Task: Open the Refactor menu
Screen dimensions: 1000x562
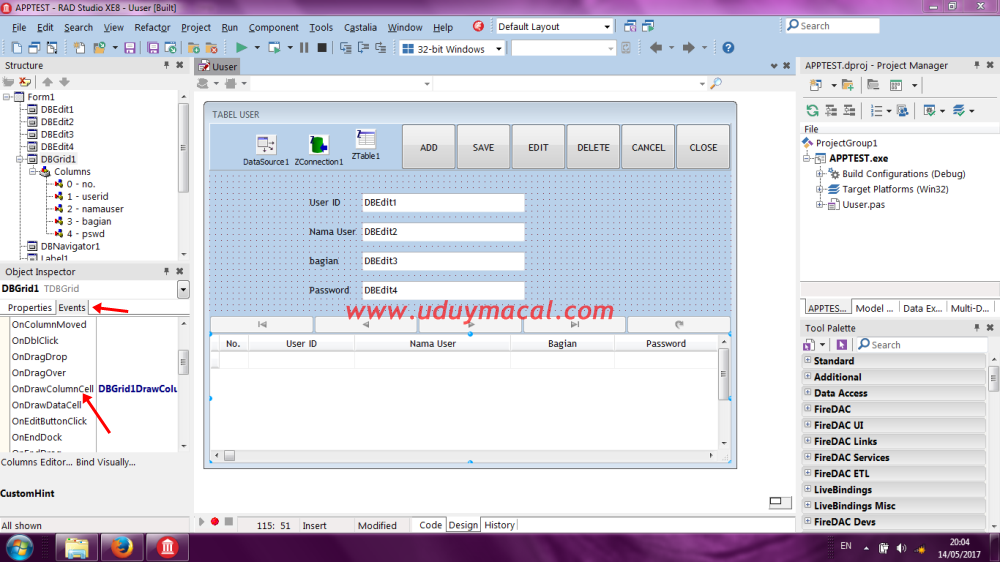Action: (x=152, y=27)
